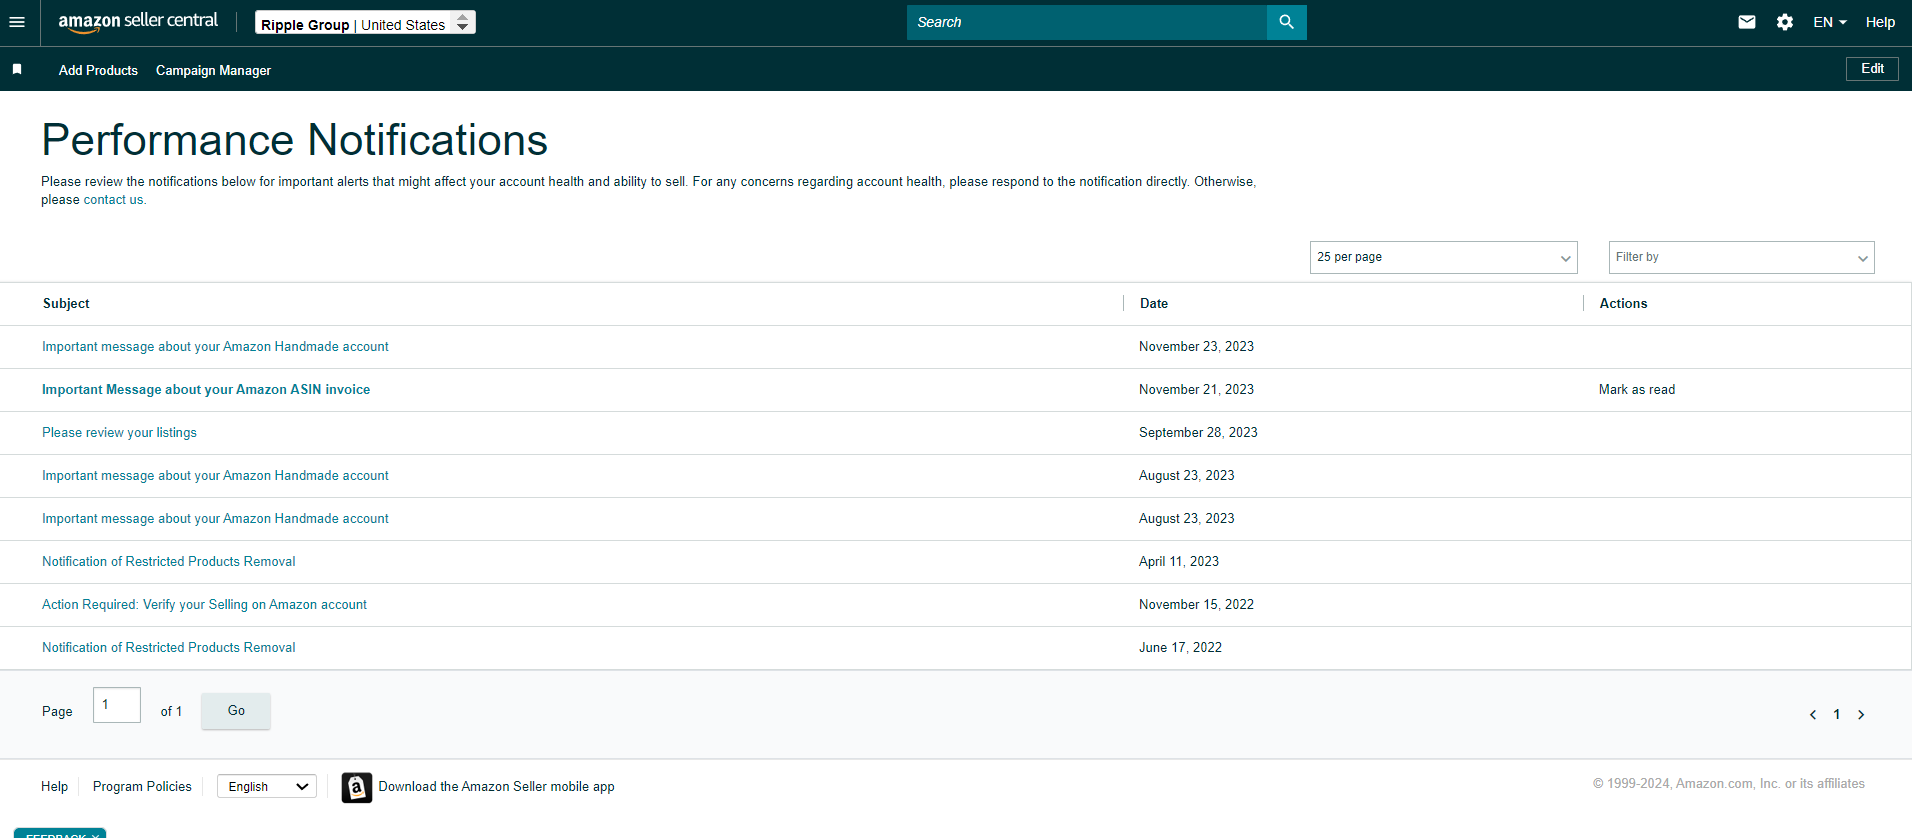Click the Help footer link

(55, 787)
